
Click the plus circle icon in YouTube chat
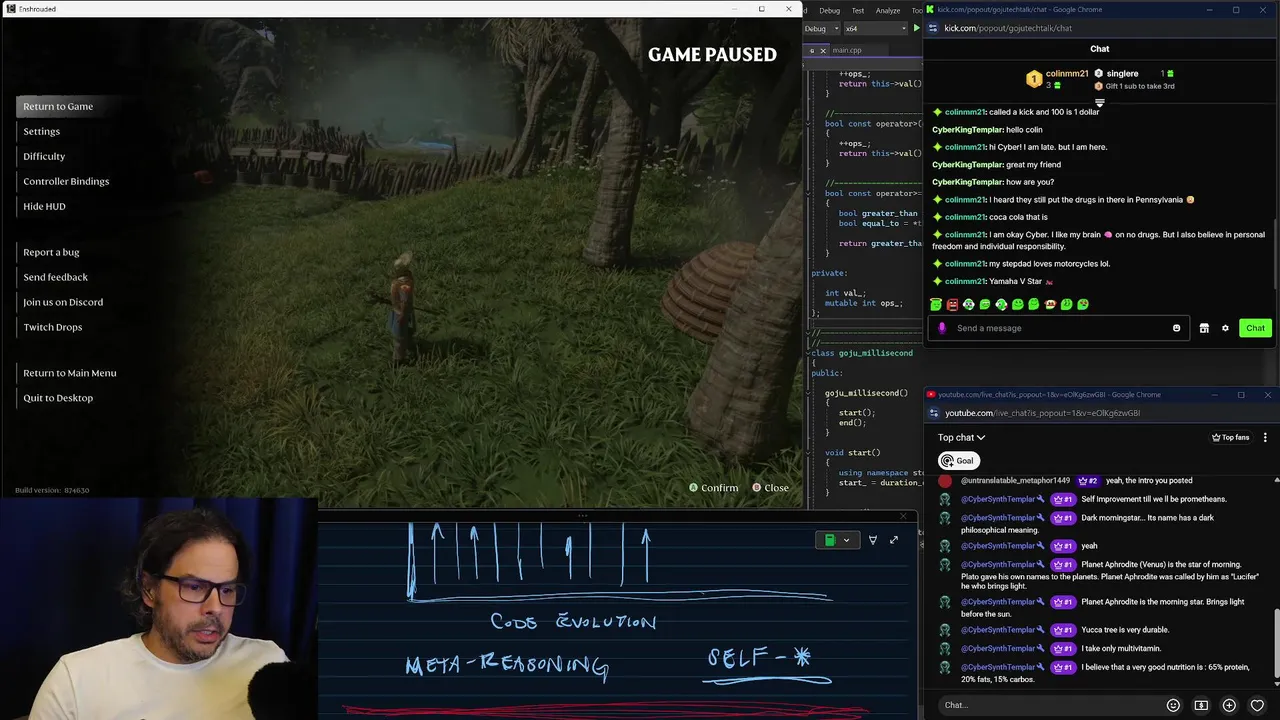pyautogui.click(x=1229, y=705)
